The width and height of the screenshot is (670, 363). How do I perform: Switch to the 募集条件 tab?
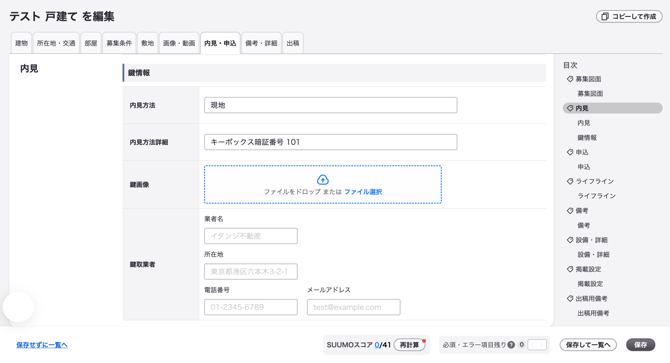tap(119, 43)
